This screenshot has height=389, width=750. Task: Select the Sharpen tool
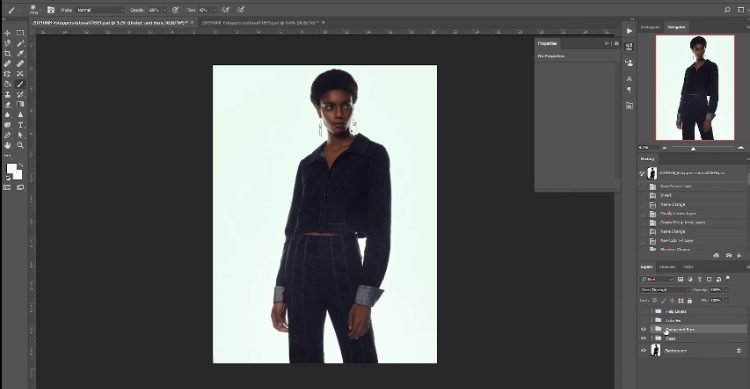click(x=20, y=115)
